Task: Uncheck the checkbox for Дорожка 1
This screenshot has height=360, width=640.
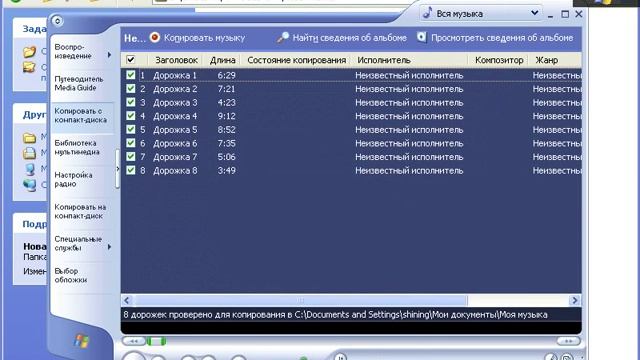Action: click(131, 75)
